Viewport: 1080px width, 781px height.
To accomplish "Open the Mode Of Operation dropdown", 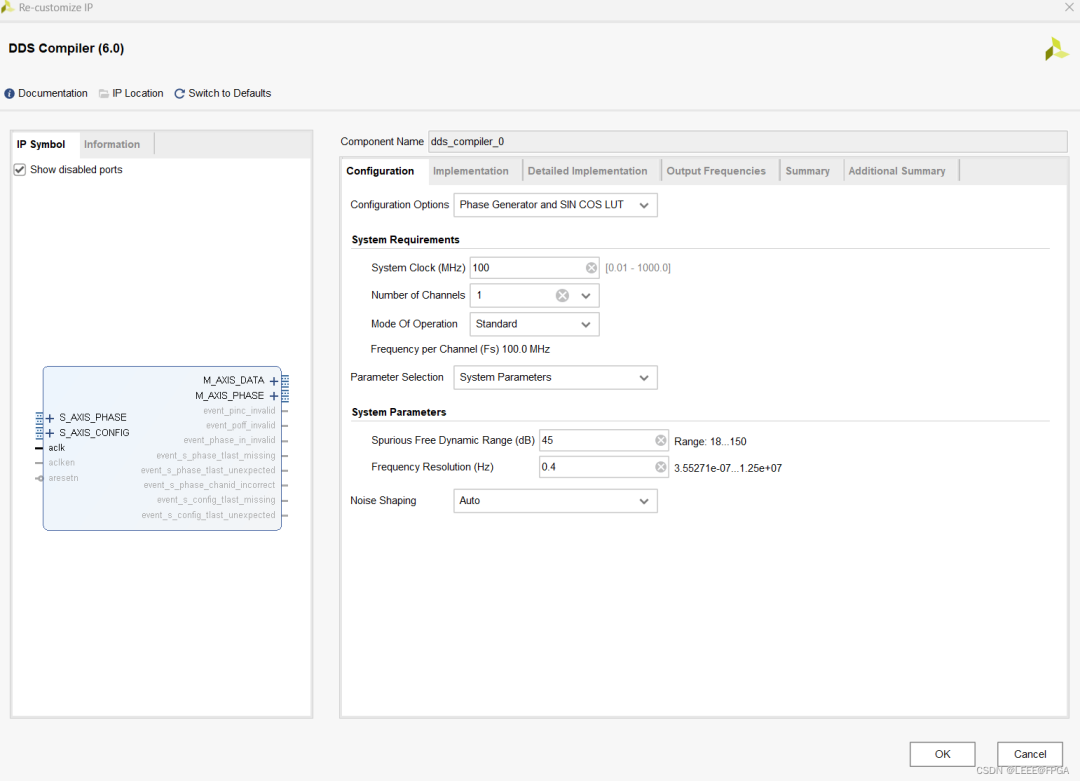I will [x=534, y=324].
